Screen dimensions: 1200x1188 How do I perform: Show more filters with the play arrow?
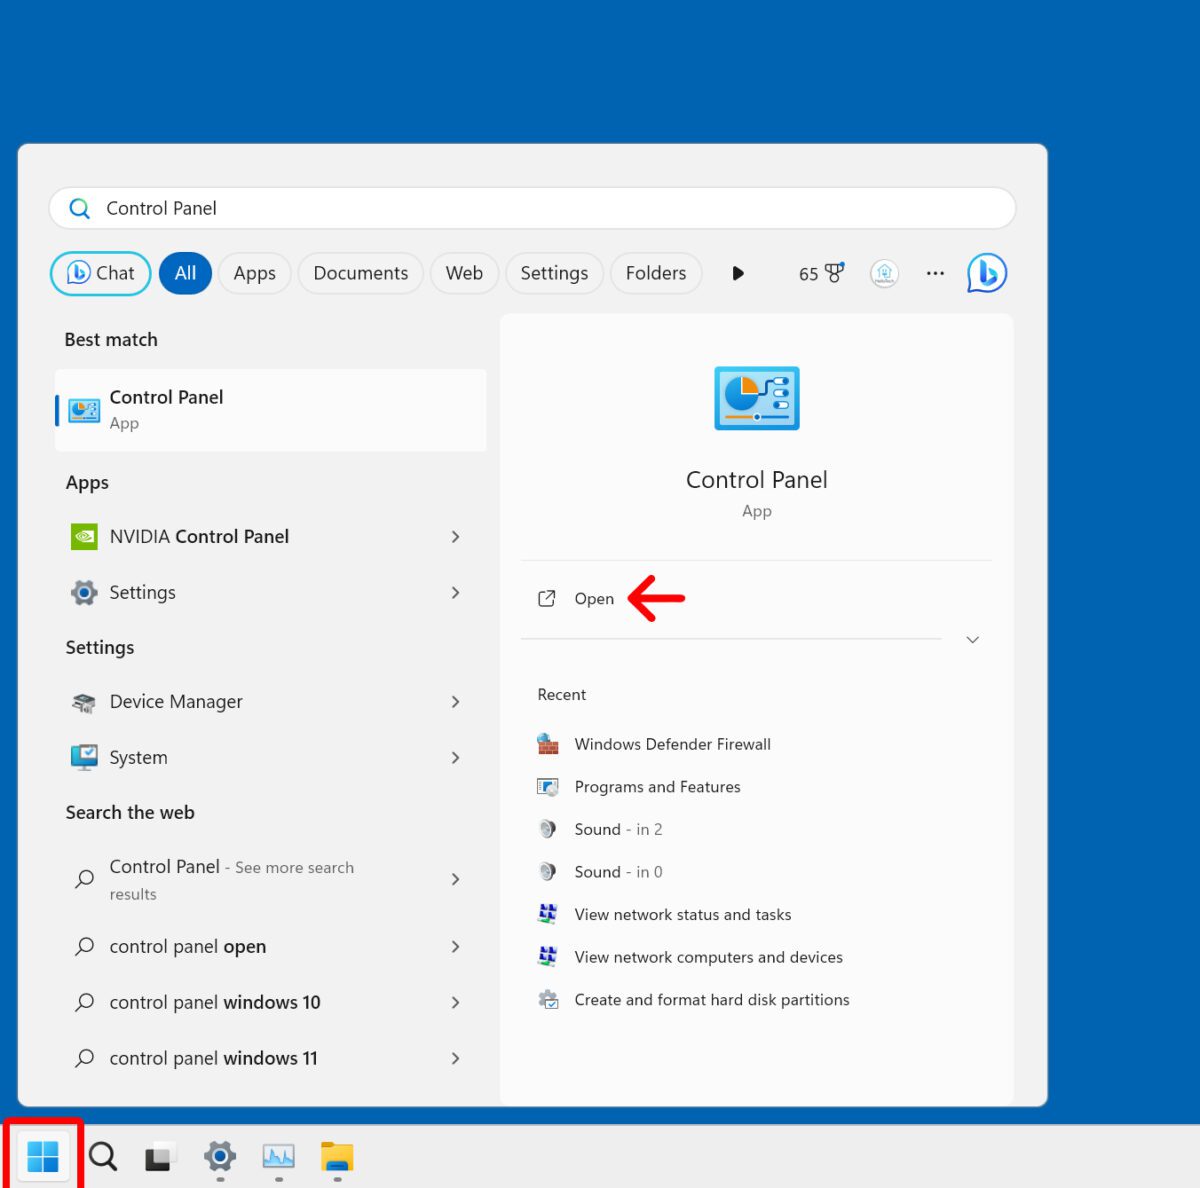coord(738,273)
